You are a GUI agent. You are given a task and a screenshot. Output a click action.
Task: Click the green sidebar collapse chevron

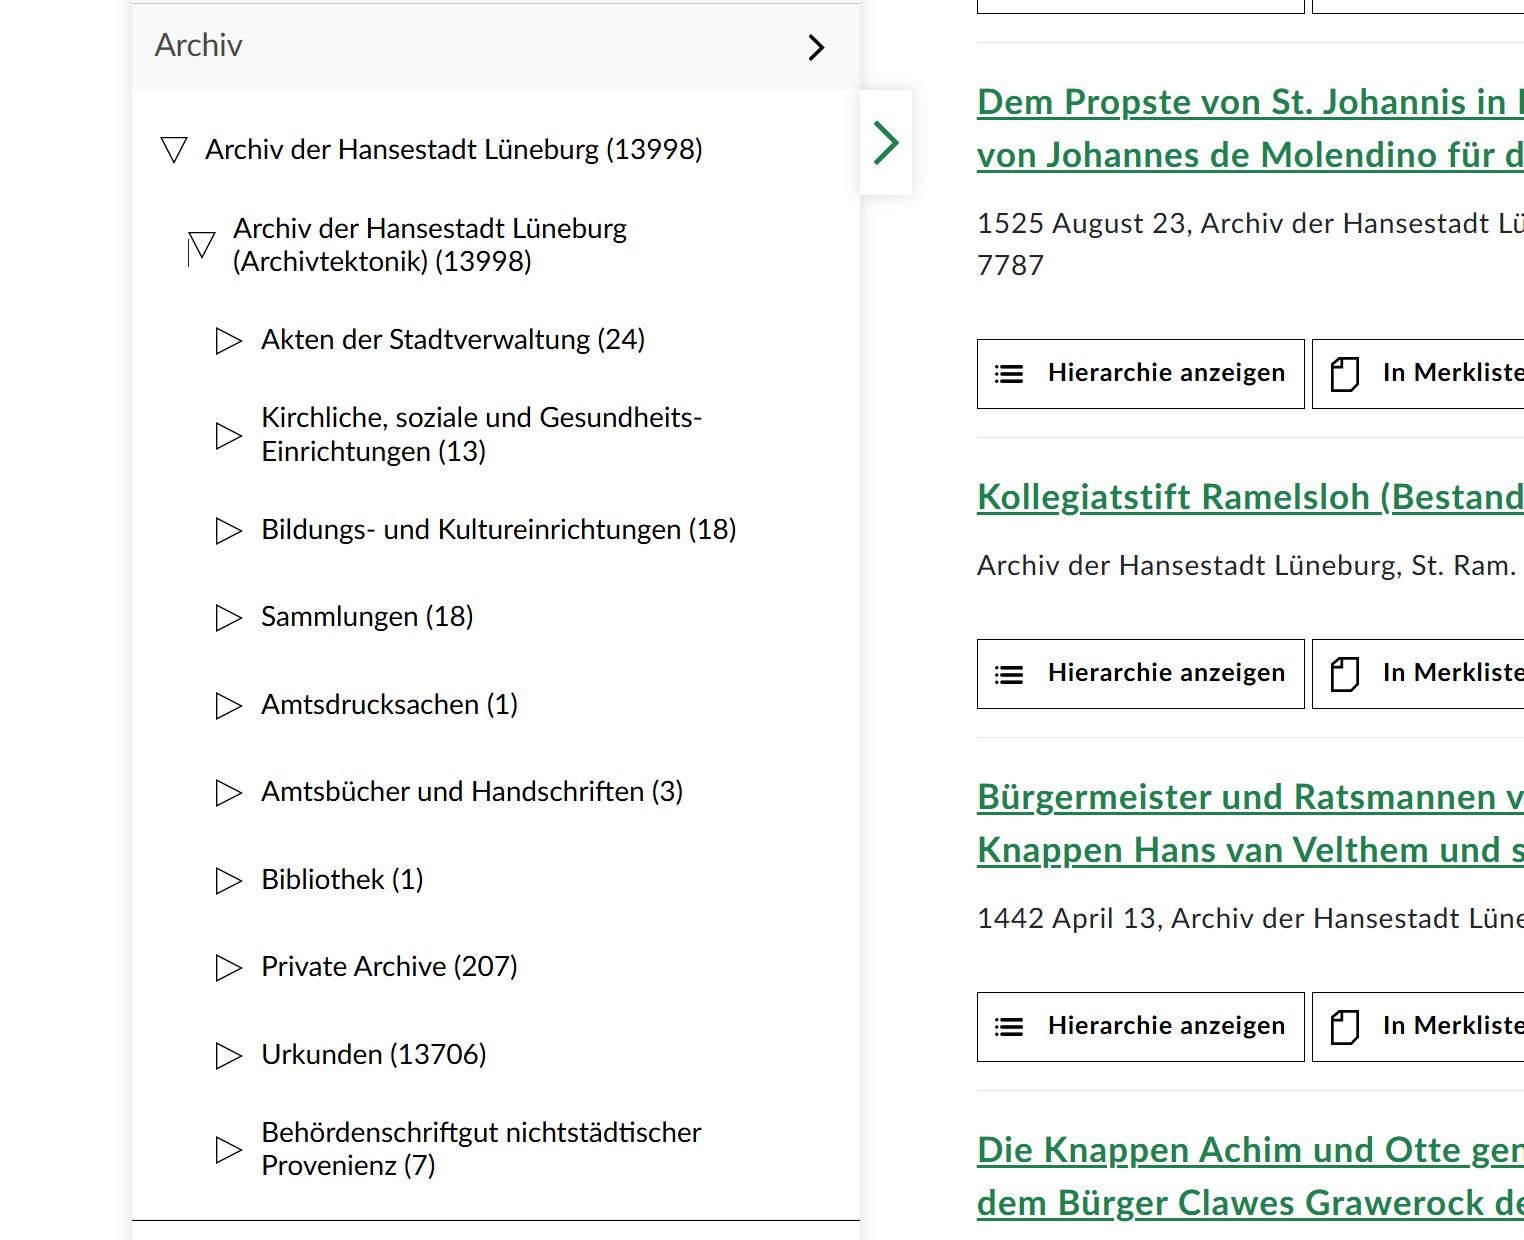coord(886,142)
